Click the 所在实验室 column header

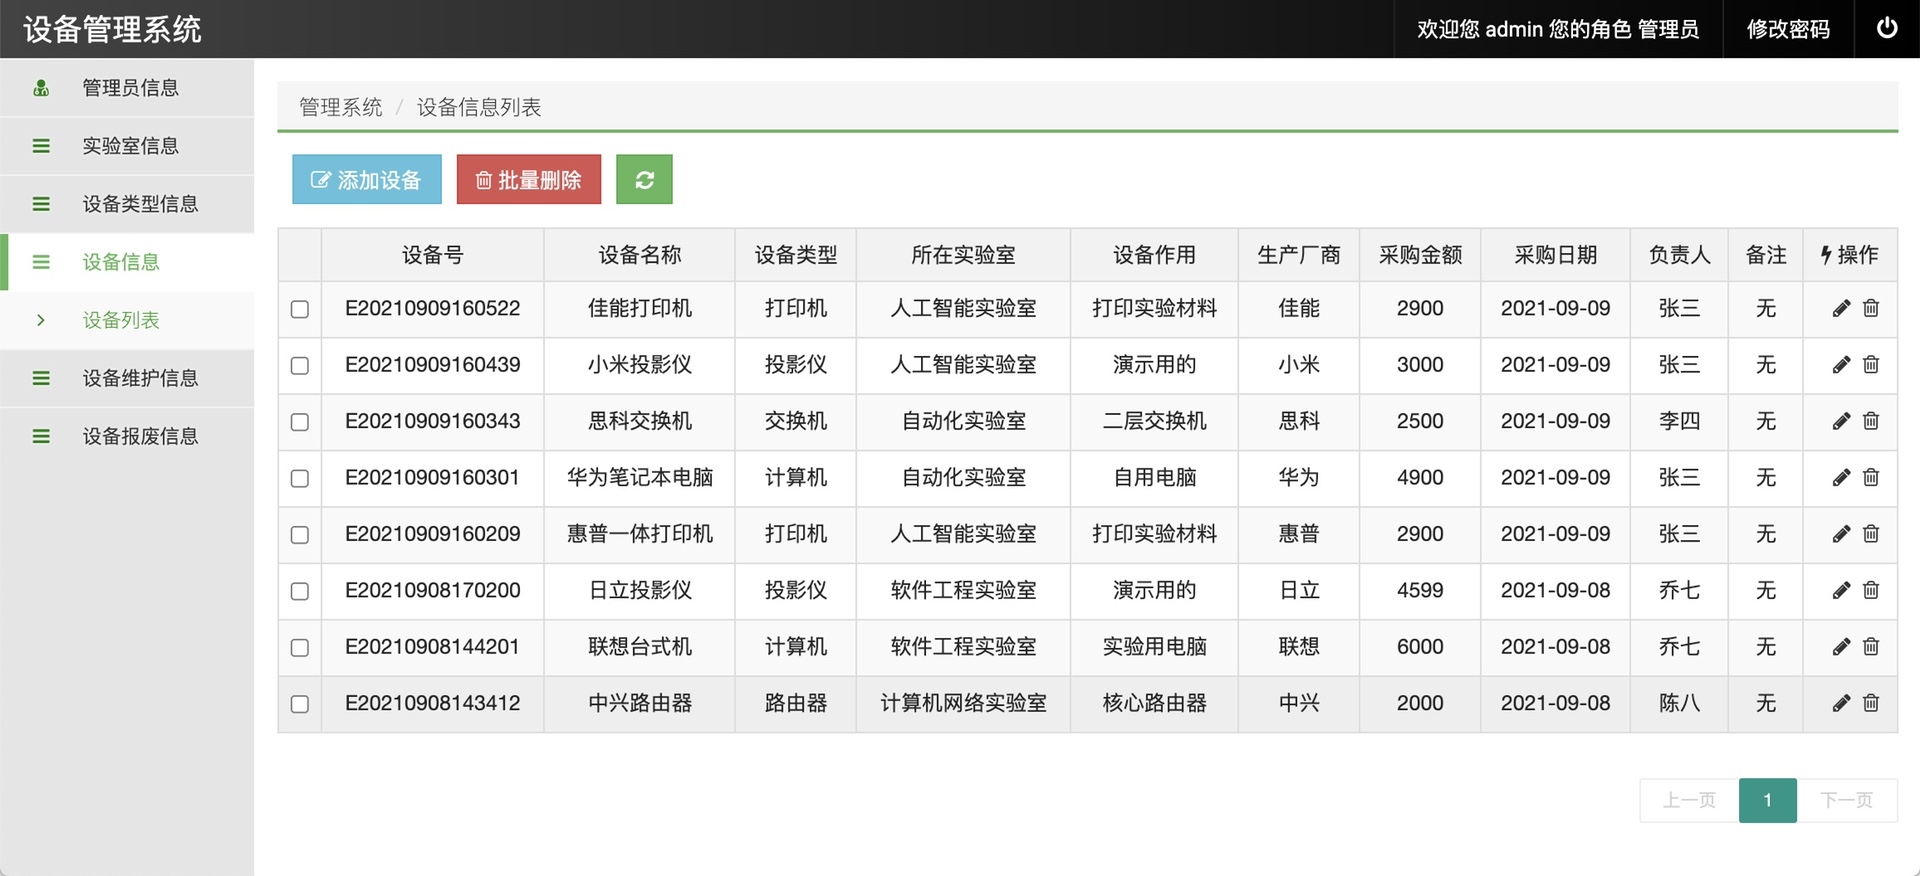click(963, 255)
